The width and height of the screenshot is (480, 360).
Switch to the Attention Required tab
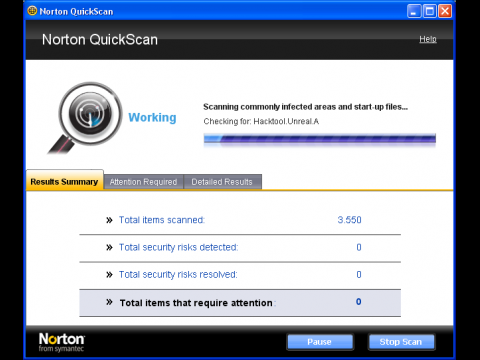click(143, 182)
